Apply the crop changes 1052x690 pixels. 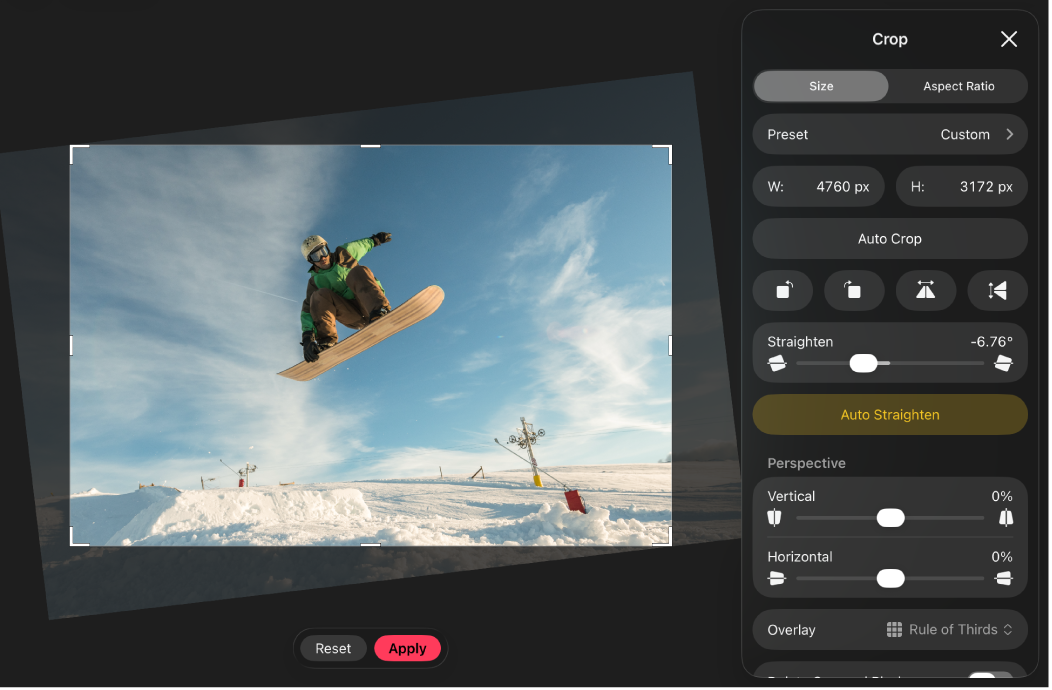click(407, 649)
